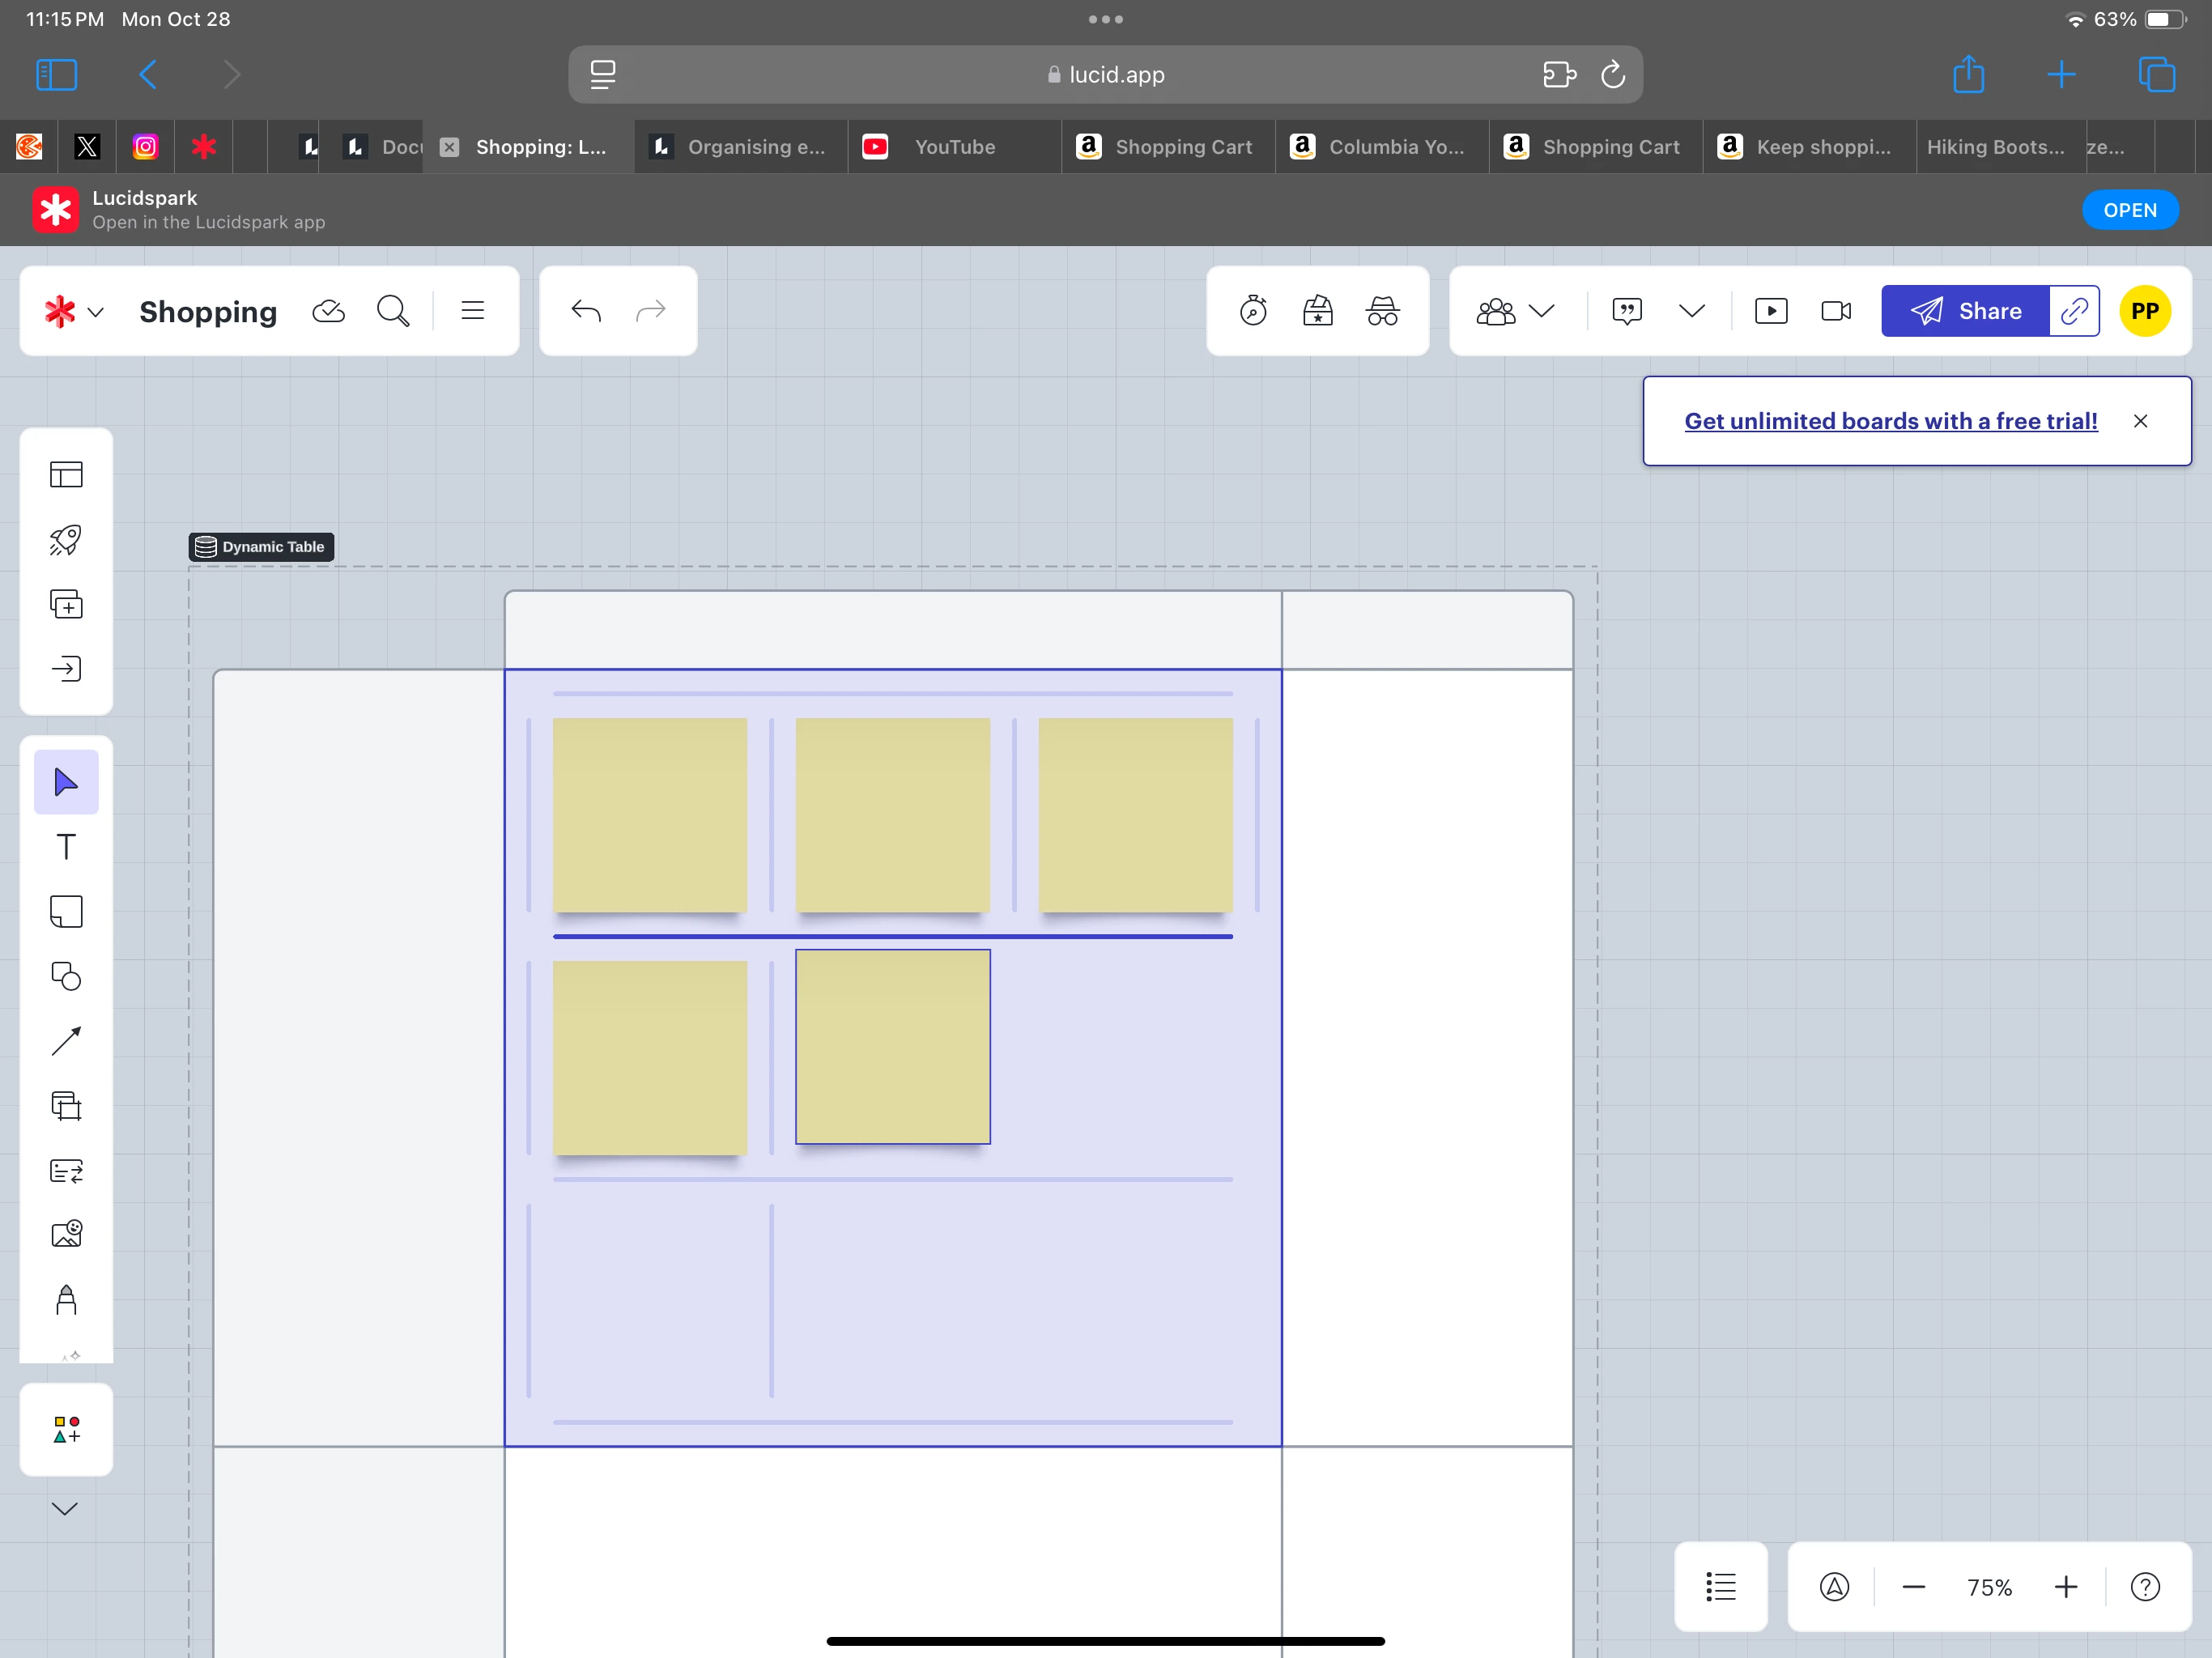Toggle Safari sidebar panel
The image size is (2212, 1658).
57,75
